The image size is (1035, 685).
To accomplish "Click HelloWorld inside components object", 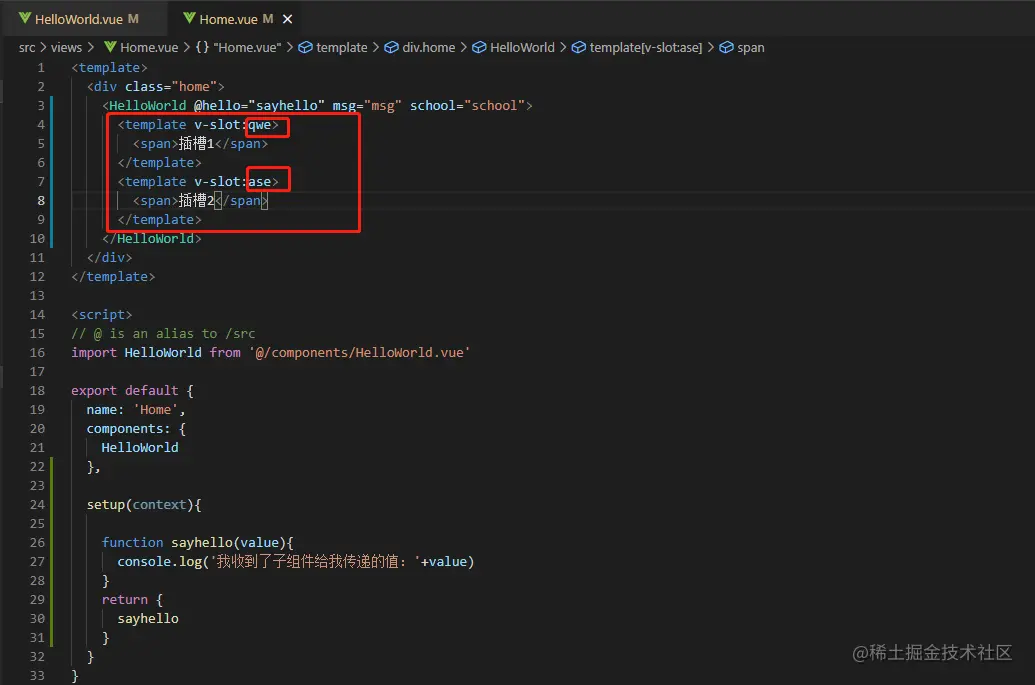I will pos(140,448).
